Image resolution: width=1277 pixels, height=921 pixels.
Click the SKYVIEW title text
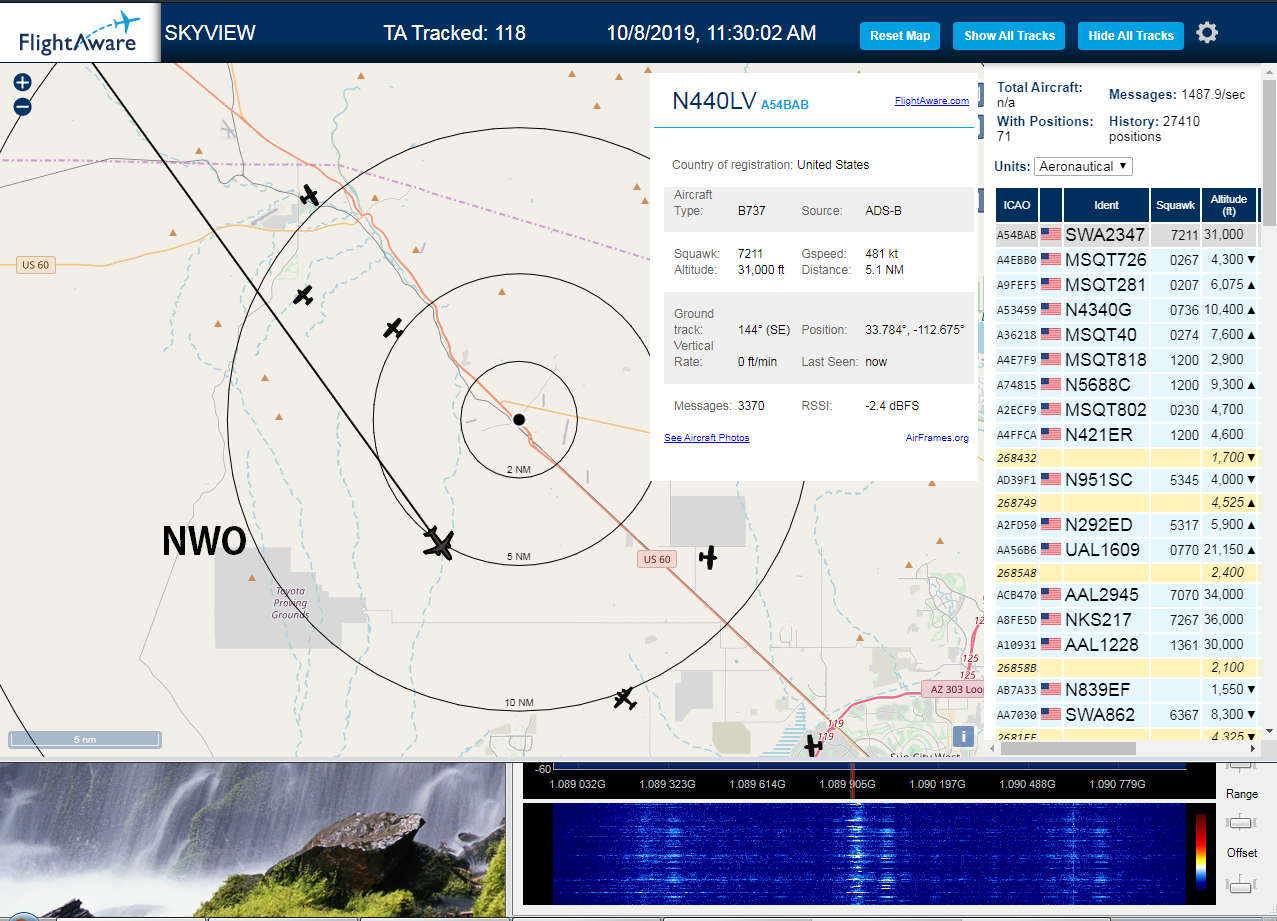210,33
